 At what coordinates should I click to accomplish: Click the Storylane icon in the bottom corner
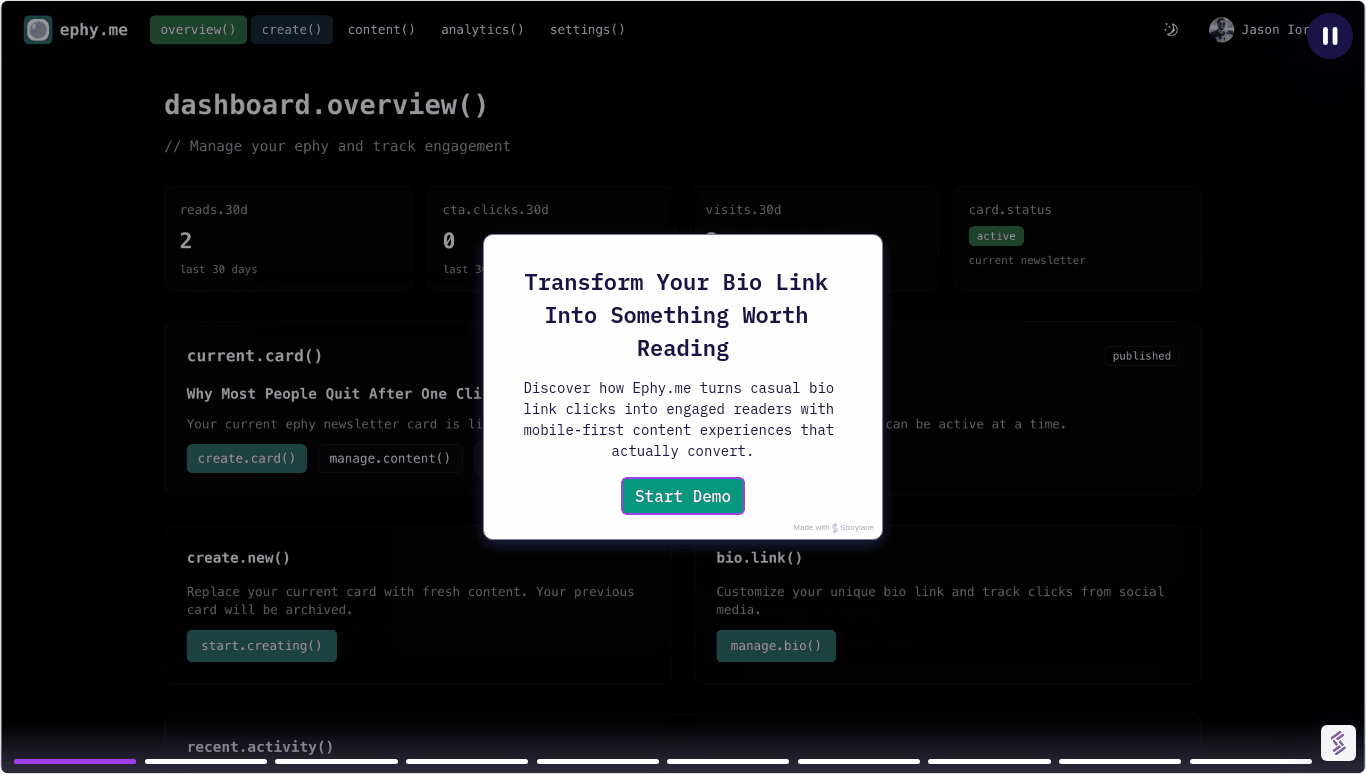tap(1338, 743)
